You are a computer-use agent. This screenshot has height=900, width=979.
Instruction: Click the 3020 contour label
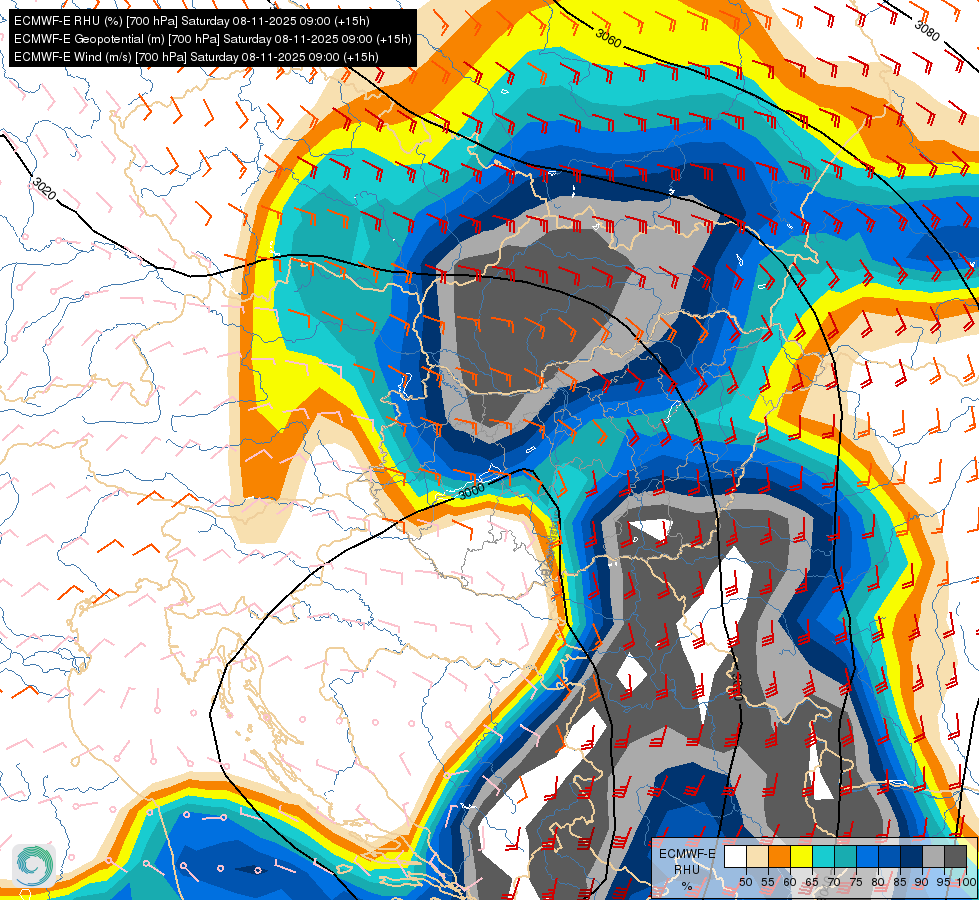(x=44, y=189)
